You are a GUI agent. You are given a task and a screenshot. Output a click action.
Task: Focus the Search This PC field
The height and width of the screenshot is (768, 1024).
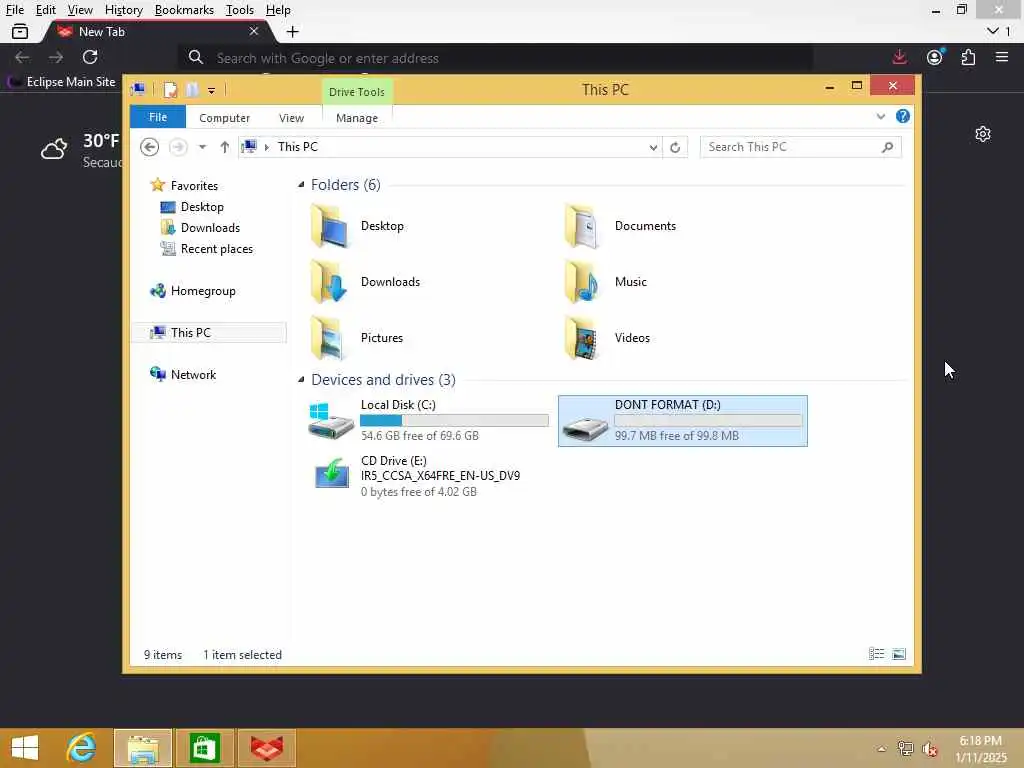(800, 147)
